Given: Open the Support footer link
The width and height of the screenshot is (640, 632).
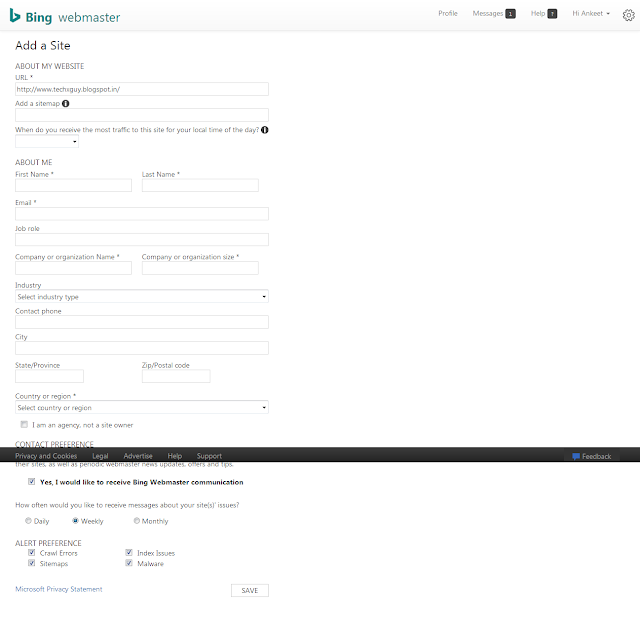Looking at the screenshot, I should [209, 456].
